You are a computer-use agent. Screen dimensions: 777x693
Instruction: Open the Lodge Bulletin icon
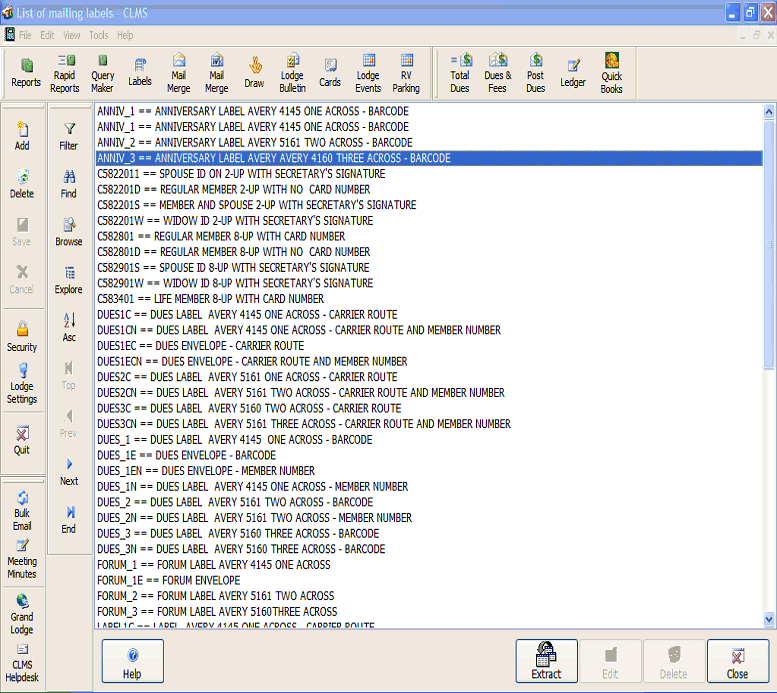coord(292,73)
